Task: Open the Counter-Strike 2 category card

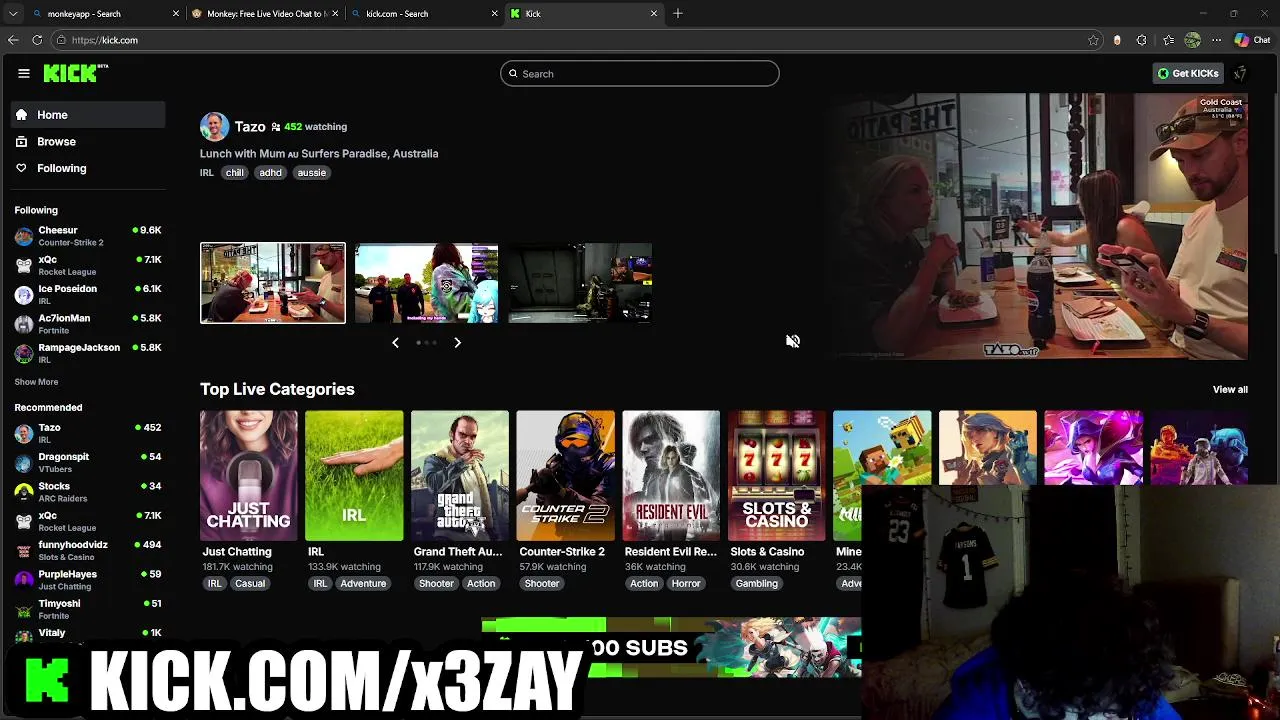Action: (x=565, y=476)
